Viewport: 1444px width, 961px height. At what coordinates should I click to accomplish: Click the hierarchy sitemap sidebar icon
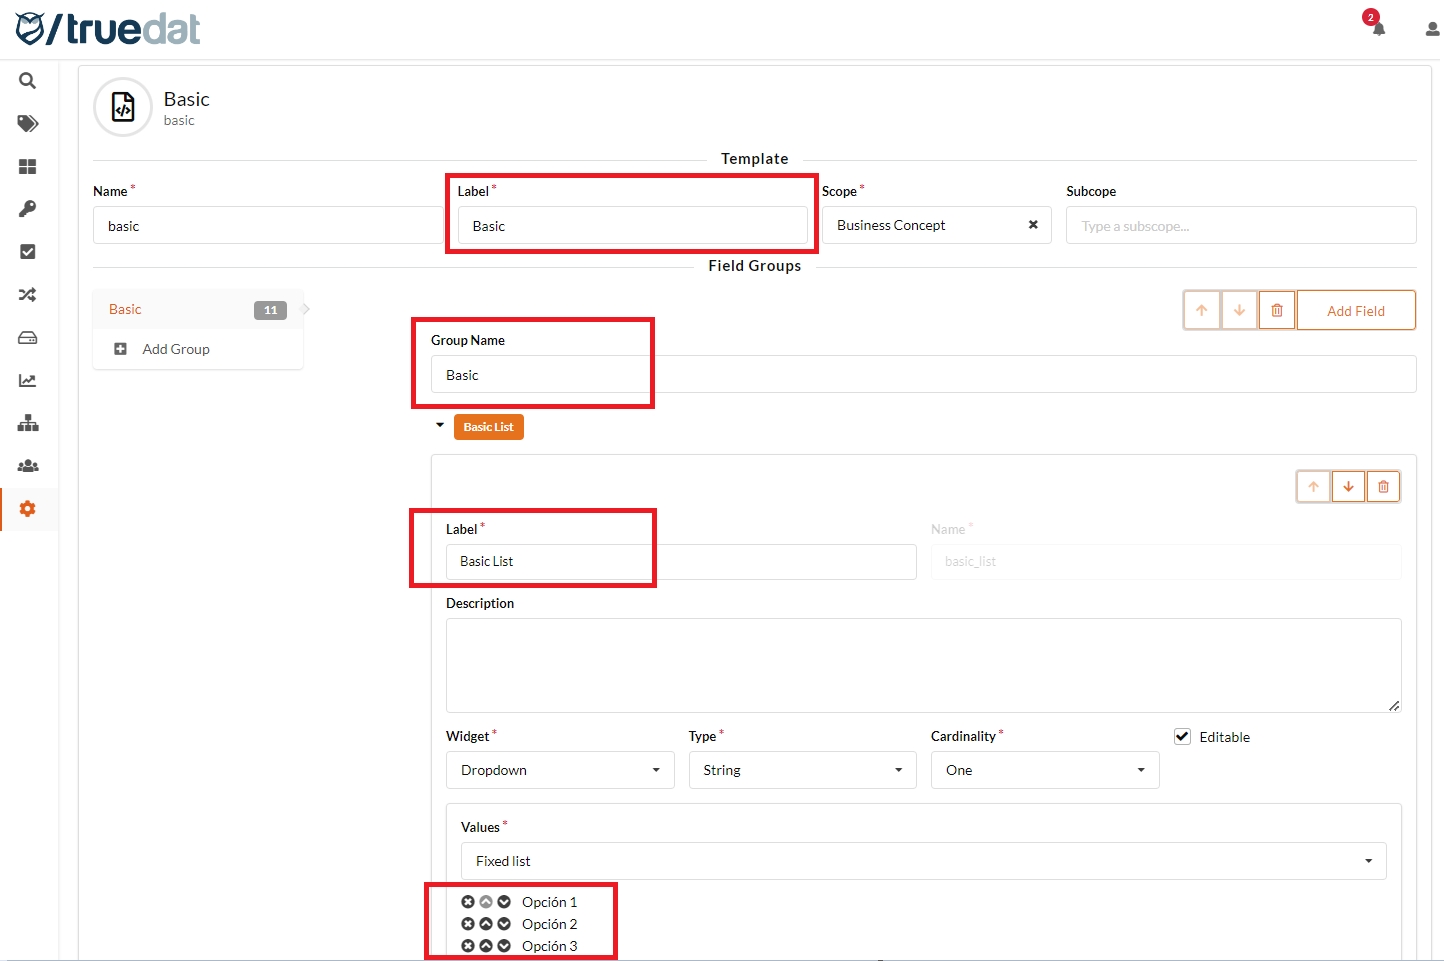click(x=27, y=423)
